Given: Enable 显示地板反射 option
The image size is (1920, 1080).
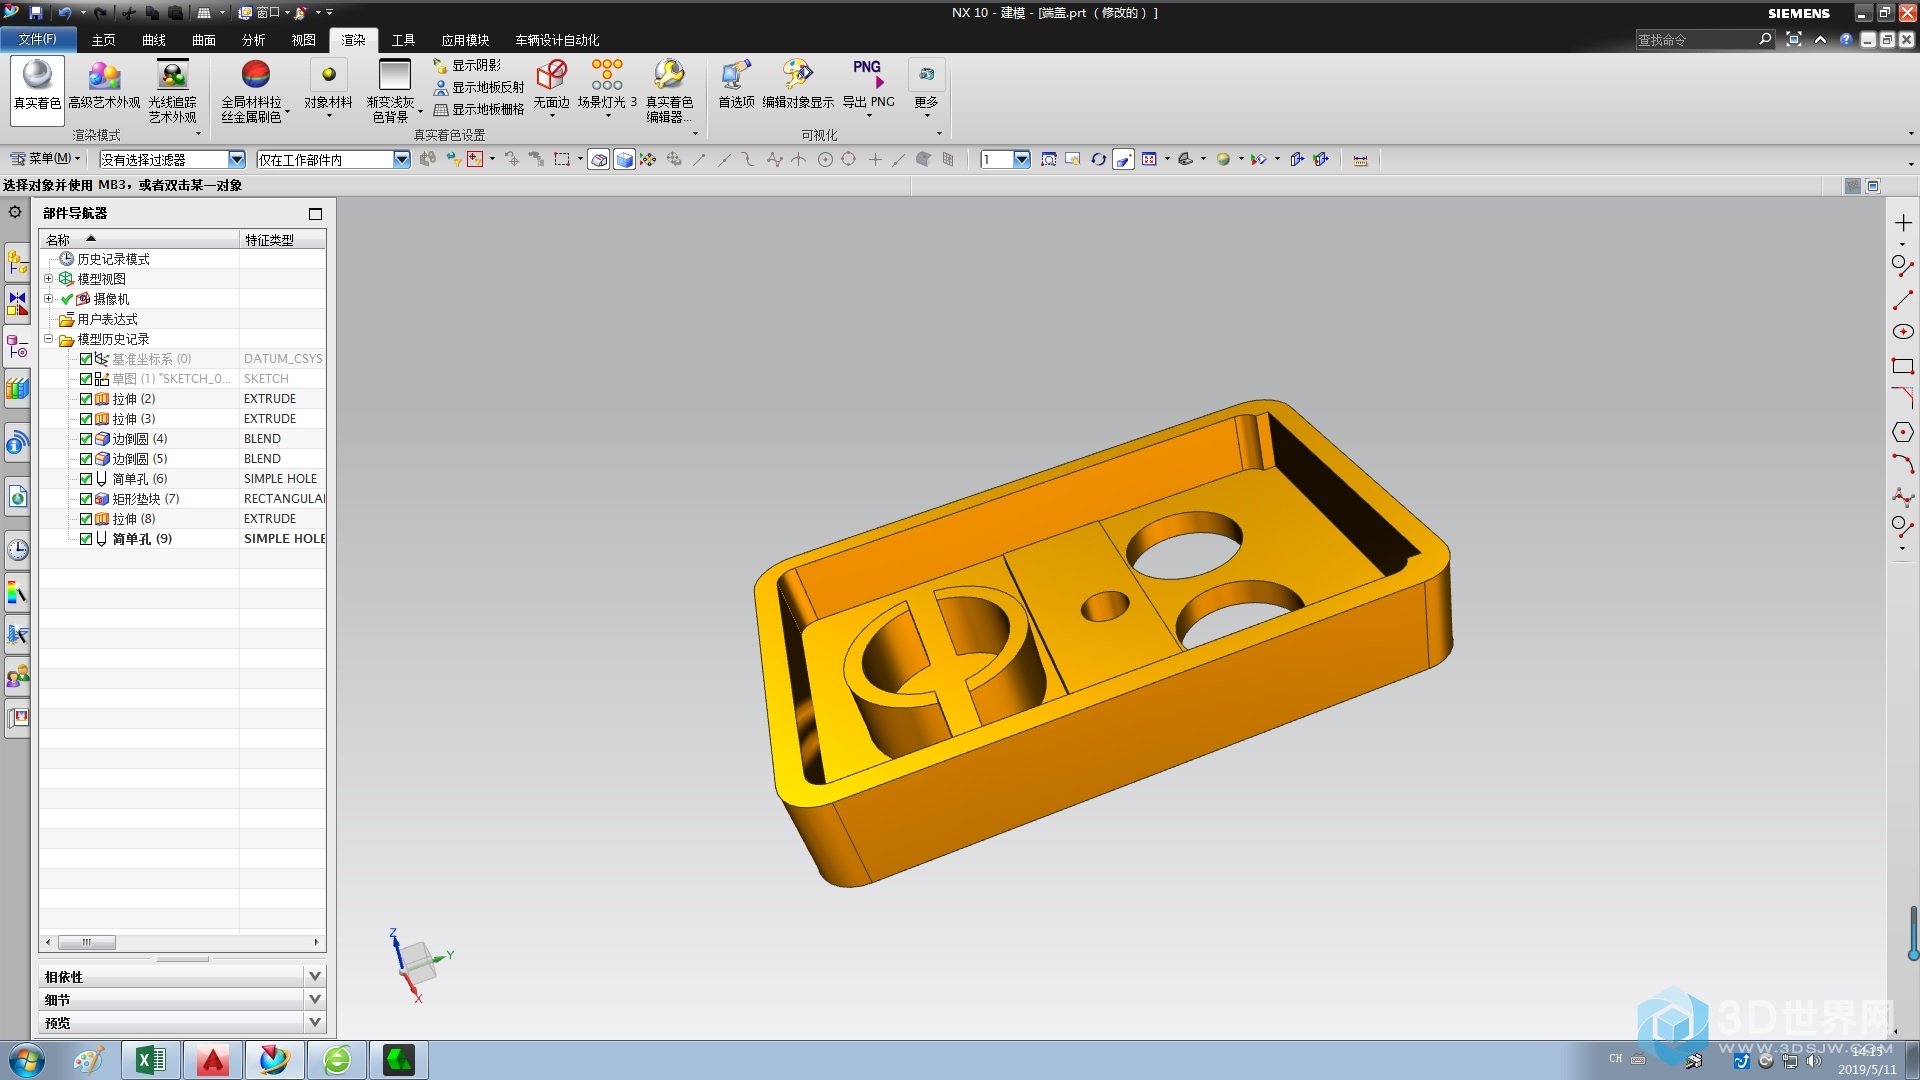Looking at the screenshot, I should (x=478, y=87).
